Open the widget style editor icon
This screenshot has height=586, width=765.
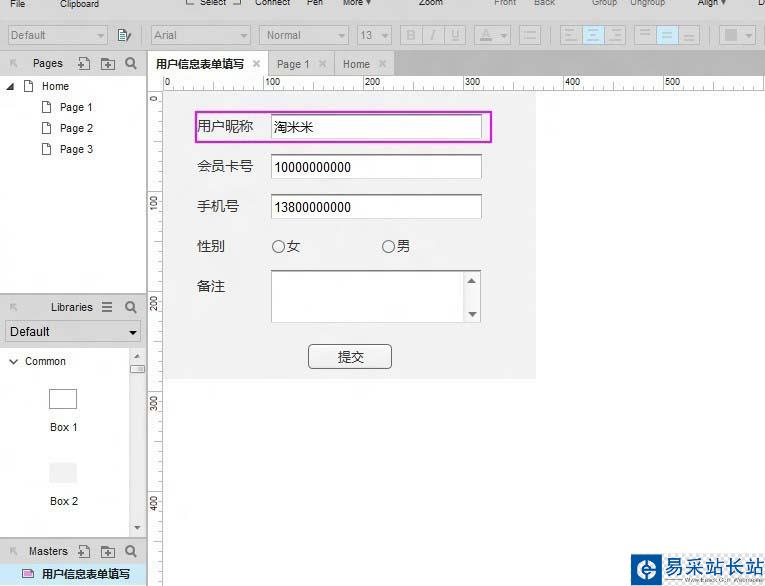pos(124,35)
